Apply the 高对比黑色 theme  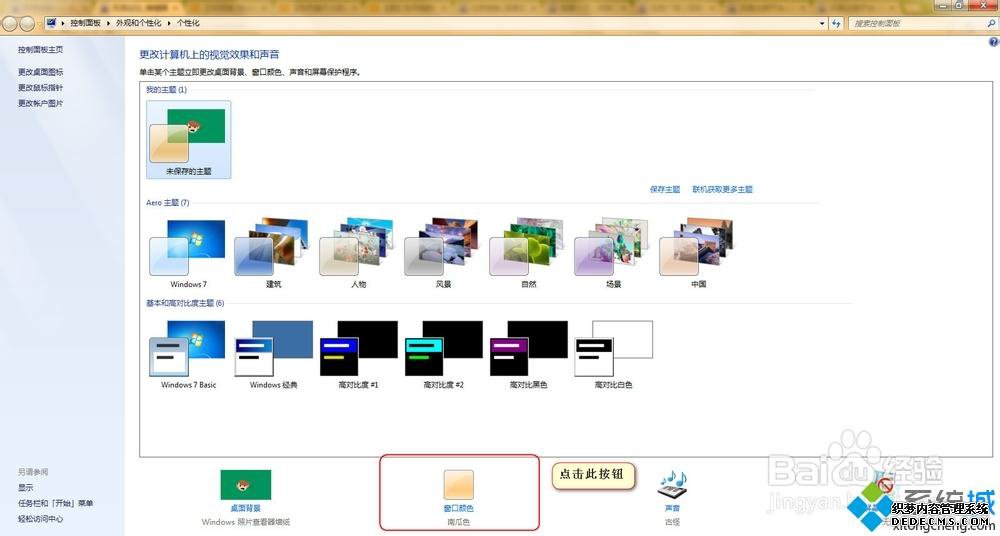528,354
